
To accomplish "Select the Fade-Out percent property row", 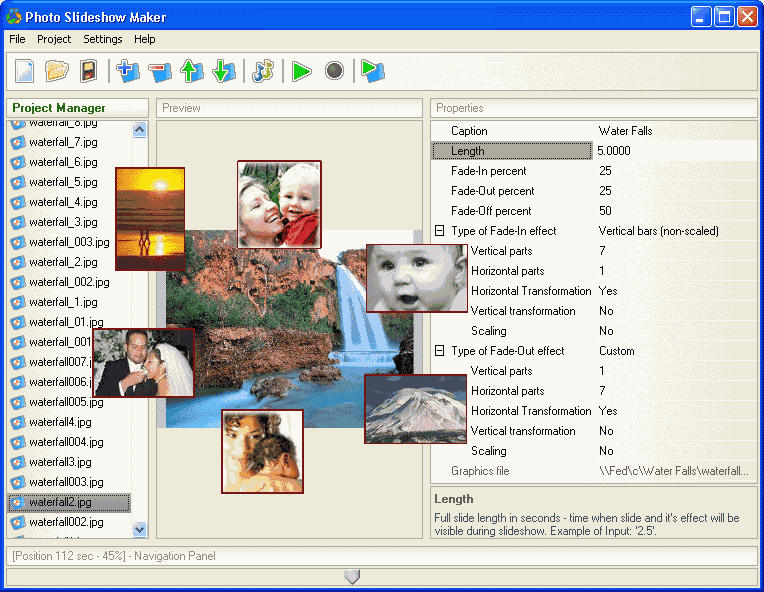I will point(594,191).
